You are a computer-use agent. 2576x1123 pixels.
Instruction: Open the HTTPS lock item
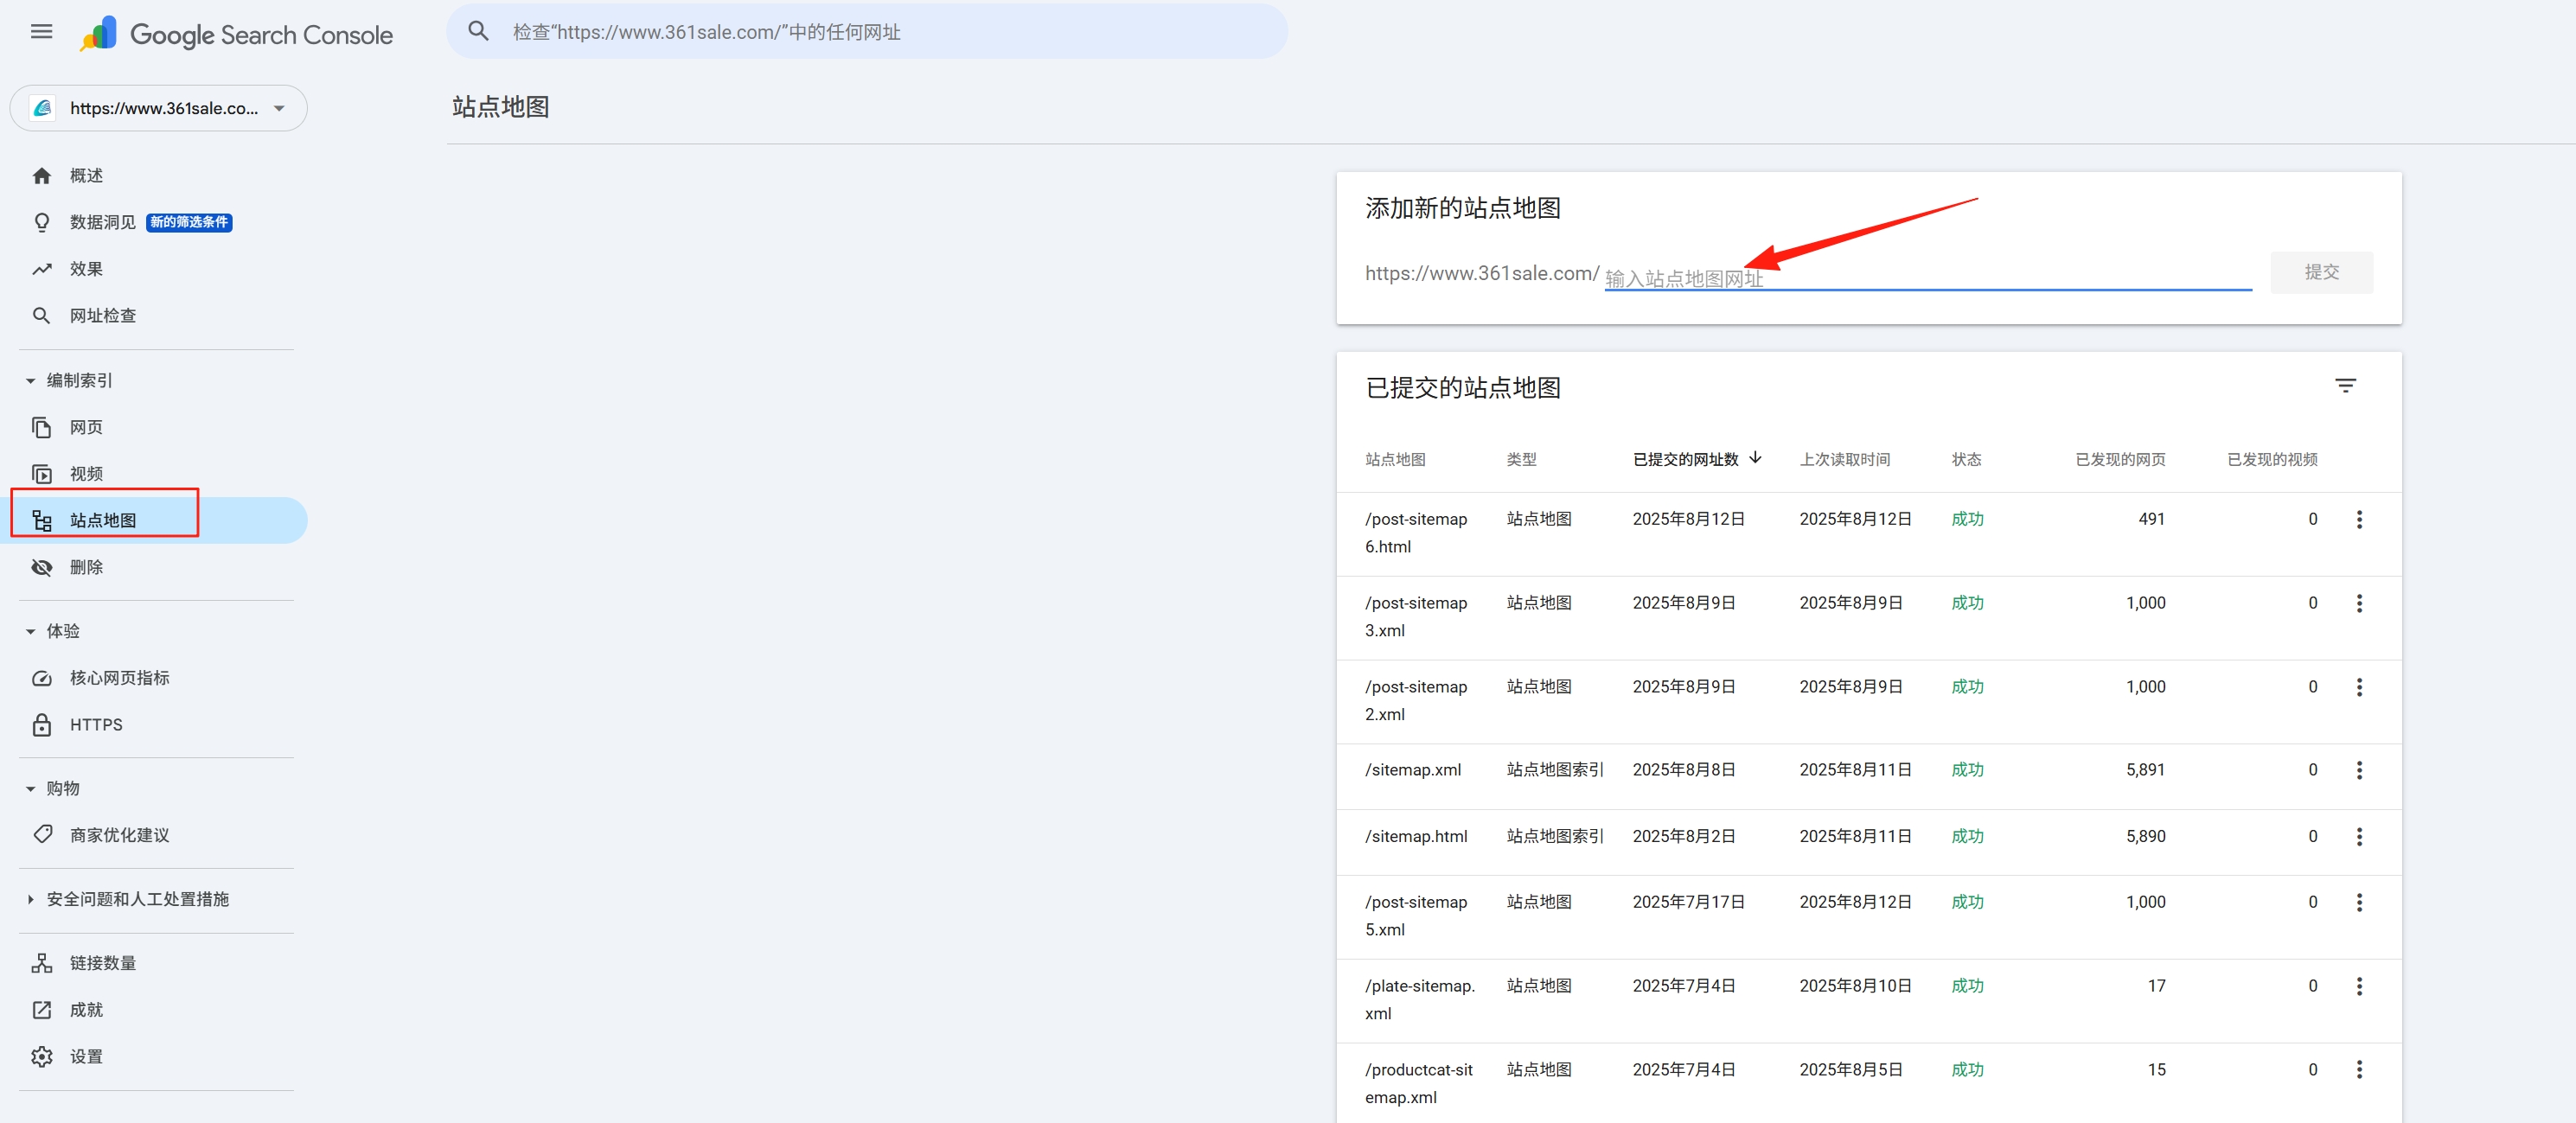(x=95, y=725)
